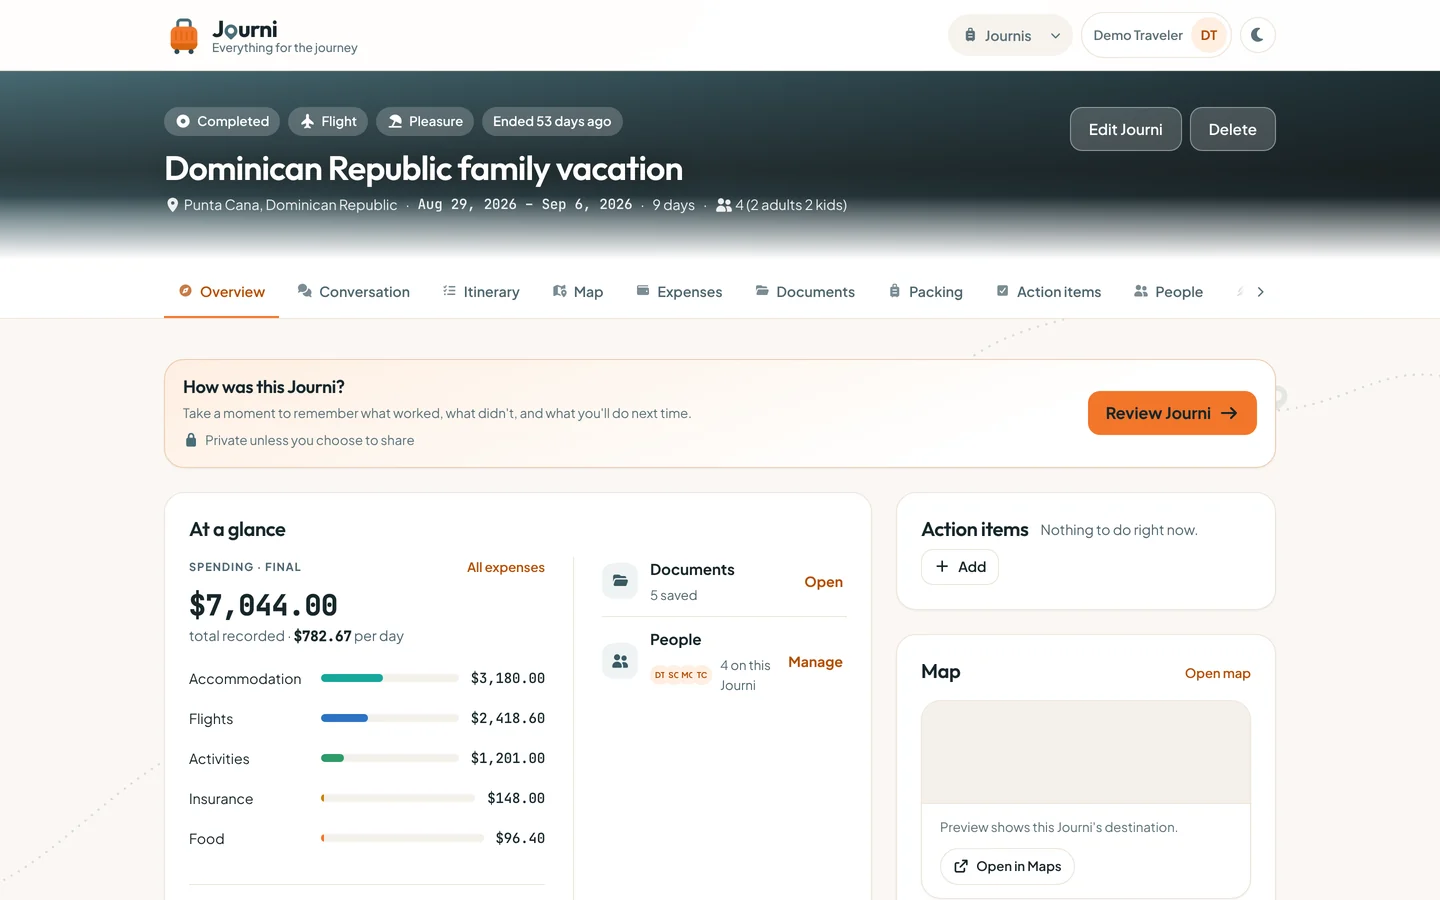1440x900 pixels.
Task: Open Demo Traveler account menu
Action: [1156, 35]
